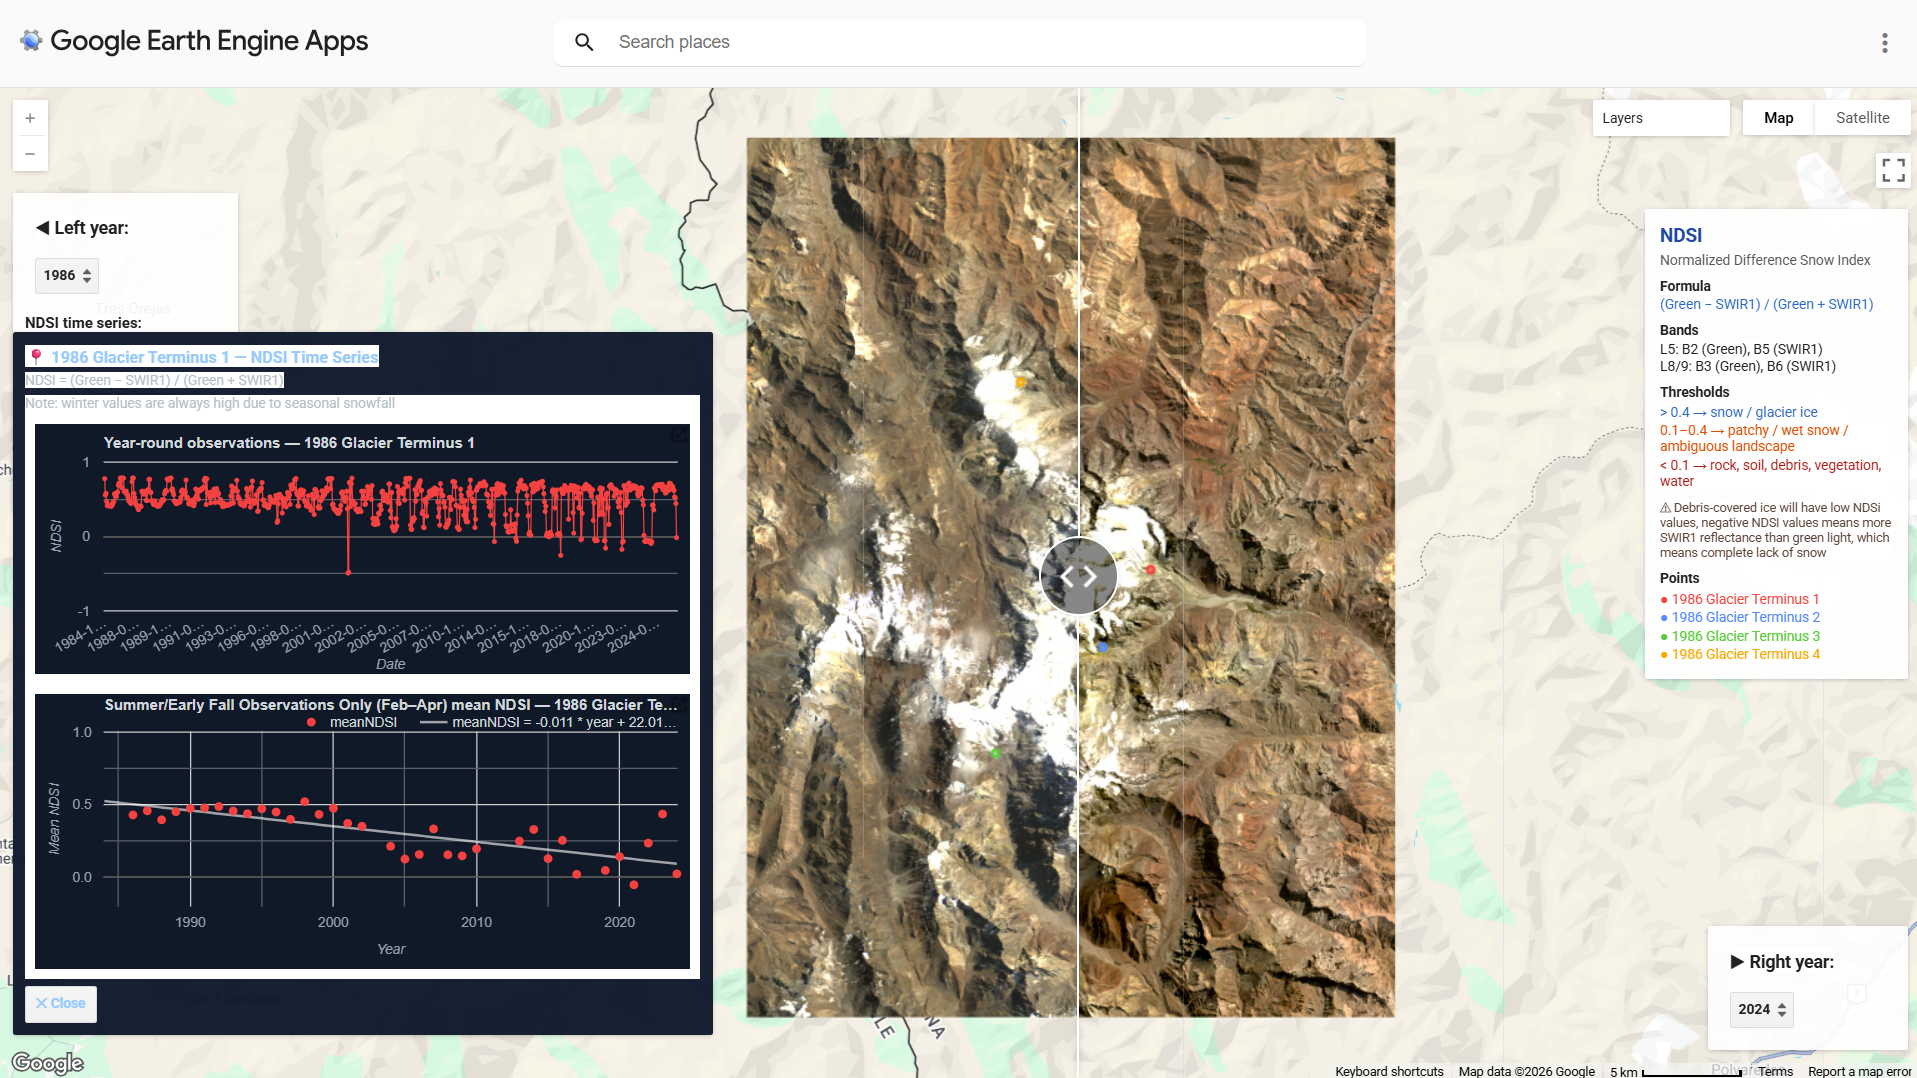
Task: Close the NDSI time series panel
Action: click(x=61, y=1004)
